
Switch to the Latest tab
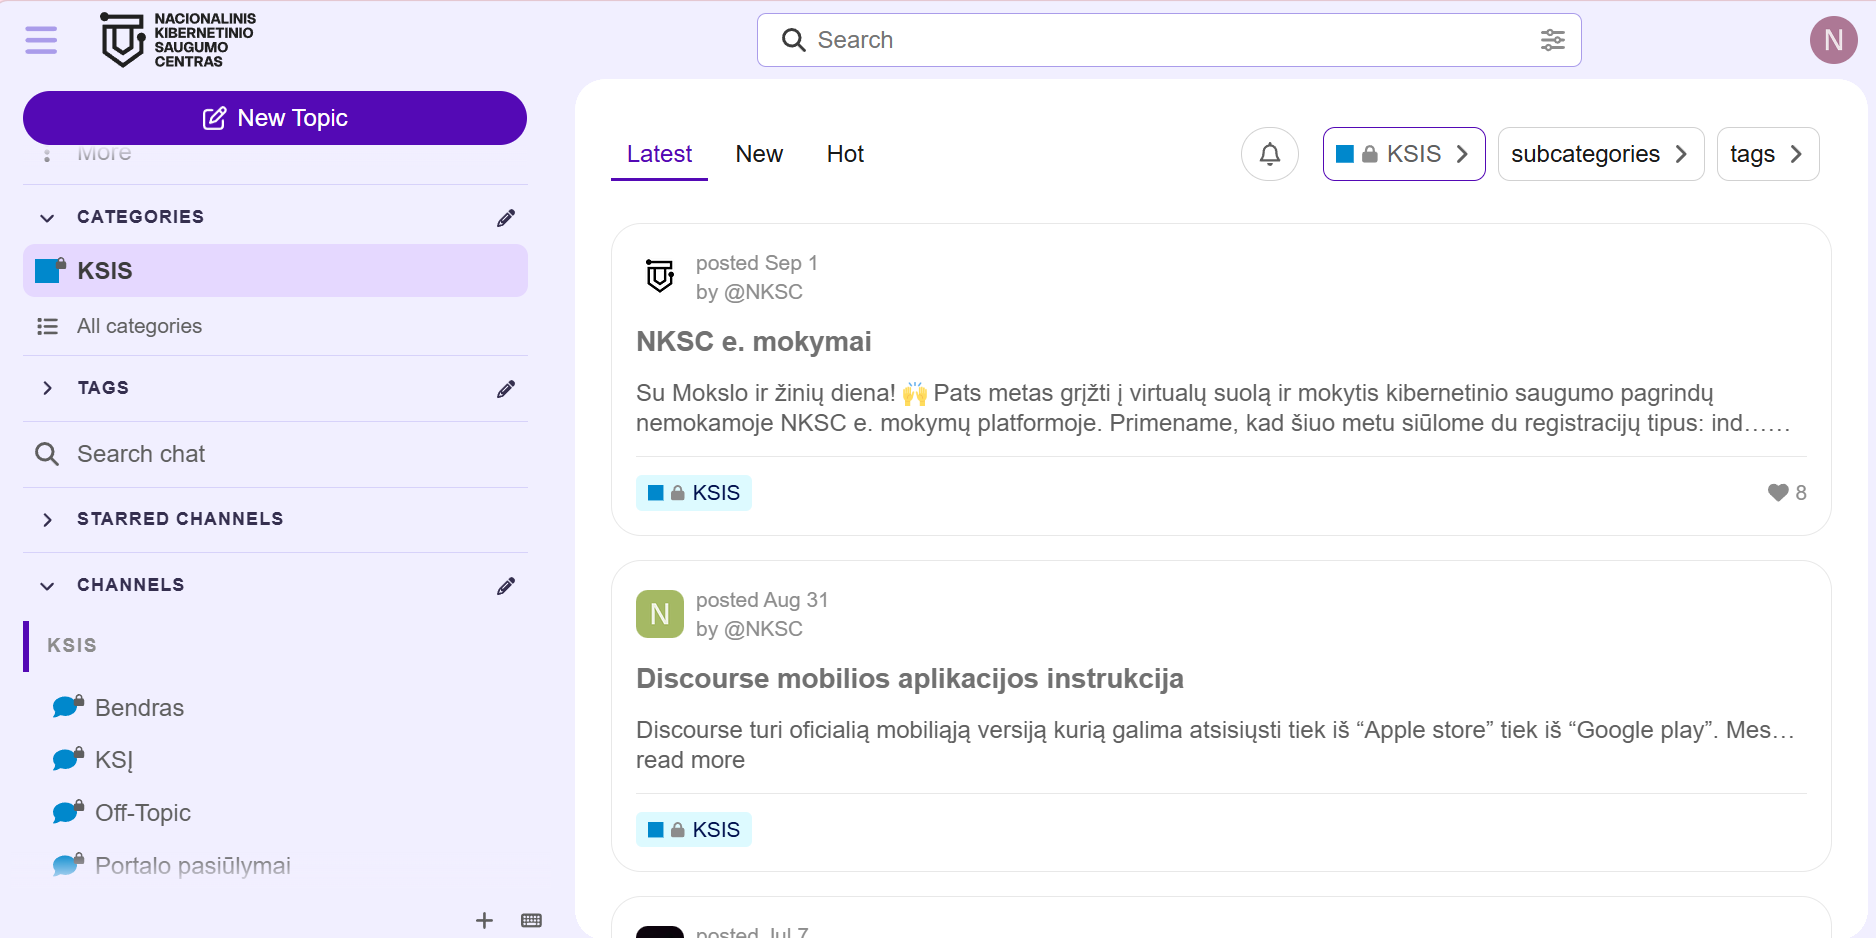pos(659,154)
